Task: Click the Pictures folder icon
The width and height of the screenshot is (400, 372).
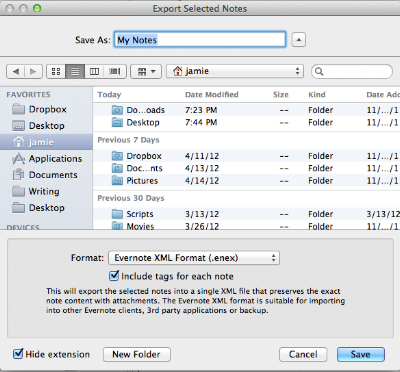Action: coord(117,180)
